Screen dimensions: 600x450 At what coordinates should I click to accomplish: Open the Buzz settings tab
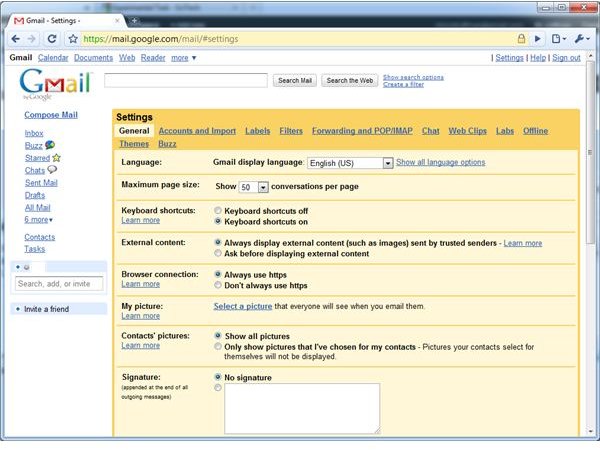(167, 144)
